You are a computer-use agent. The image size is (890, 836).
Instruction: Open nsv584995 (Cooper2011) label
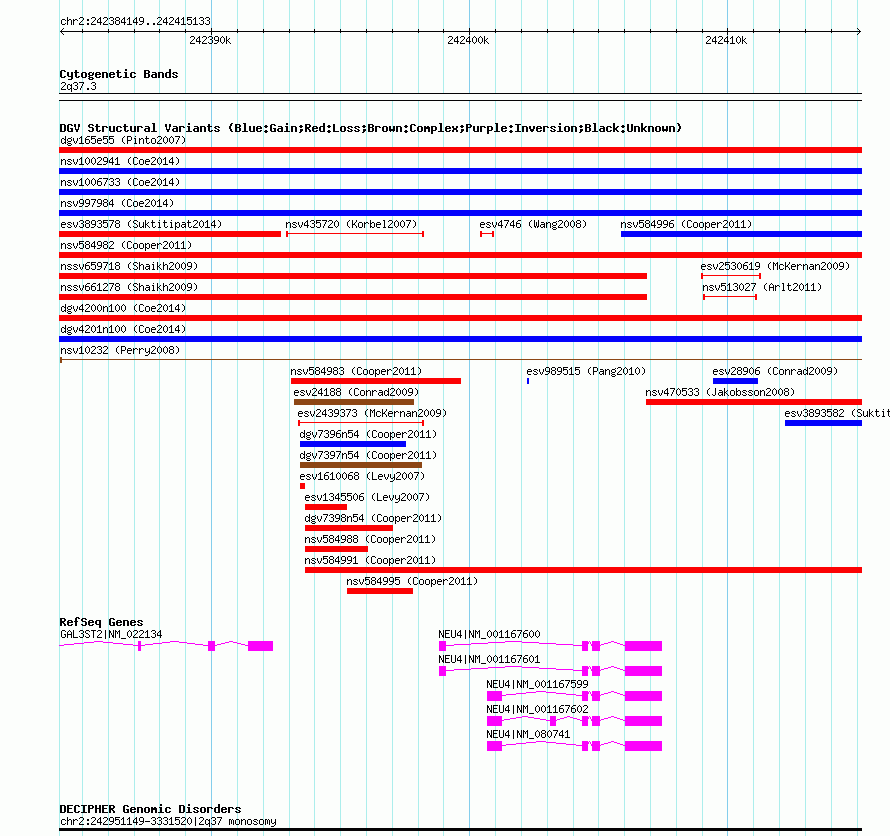(412, 581)
